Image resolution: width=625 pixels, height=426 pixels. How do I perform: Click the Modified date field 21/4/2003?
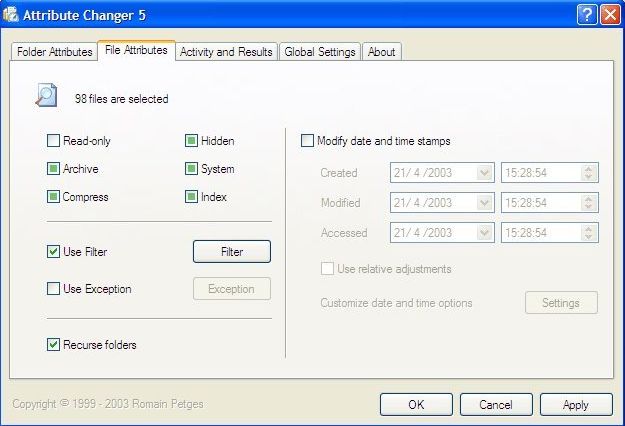tap(442, 202)
